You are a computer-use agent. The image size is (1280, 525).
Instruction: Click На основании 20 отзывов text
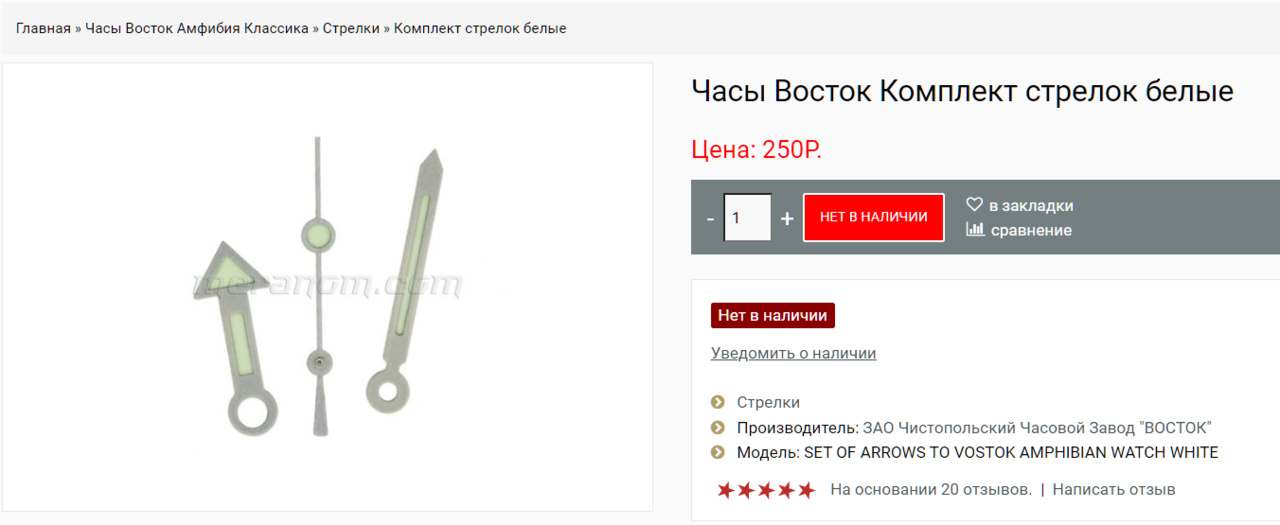coord(931,489)
